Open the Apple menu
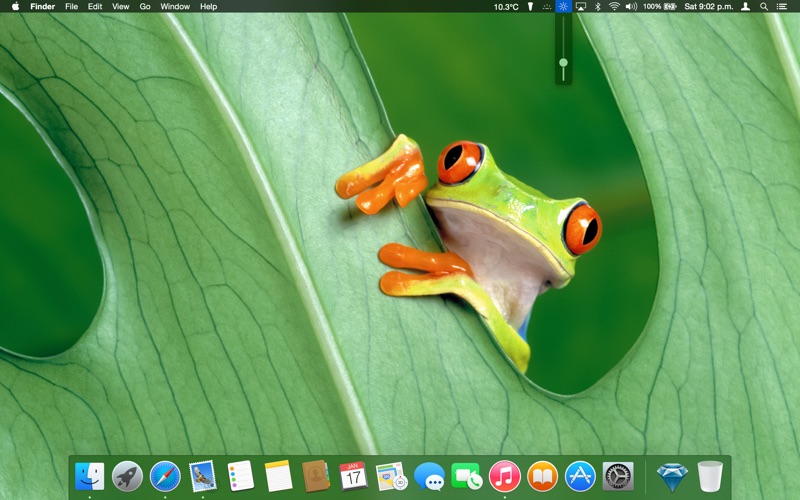 pyautogui.click(x=15, y=6)
